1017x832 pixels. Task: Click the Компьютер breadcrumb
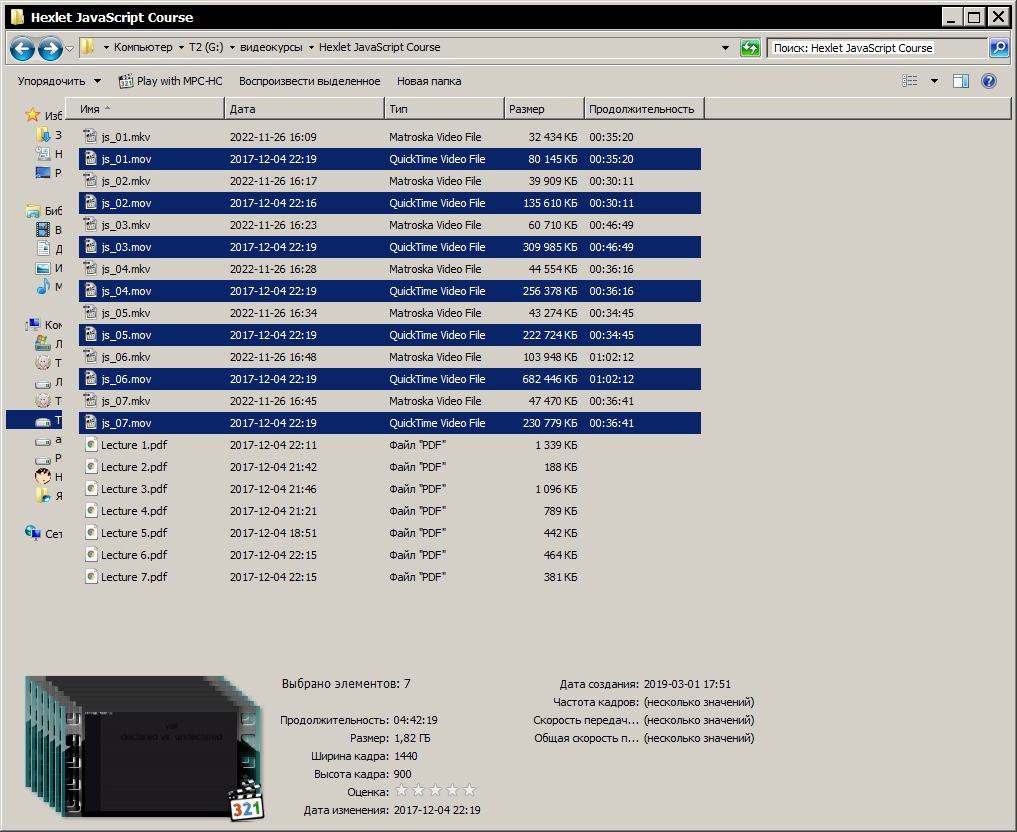[143, 47]
